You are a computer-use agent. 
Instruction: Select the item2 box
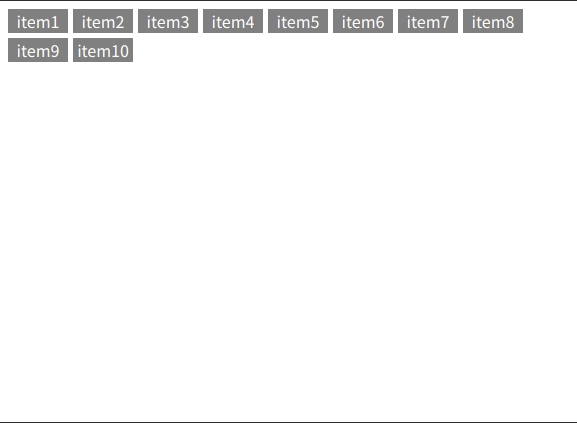[103, 21]
